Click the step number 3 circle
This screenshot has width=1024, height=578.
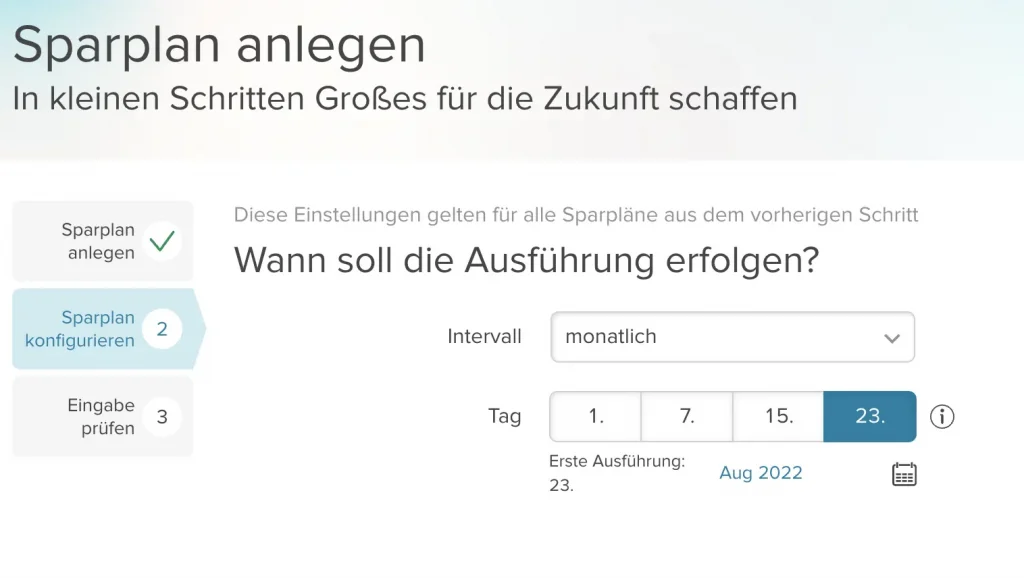tap(162, 417)
